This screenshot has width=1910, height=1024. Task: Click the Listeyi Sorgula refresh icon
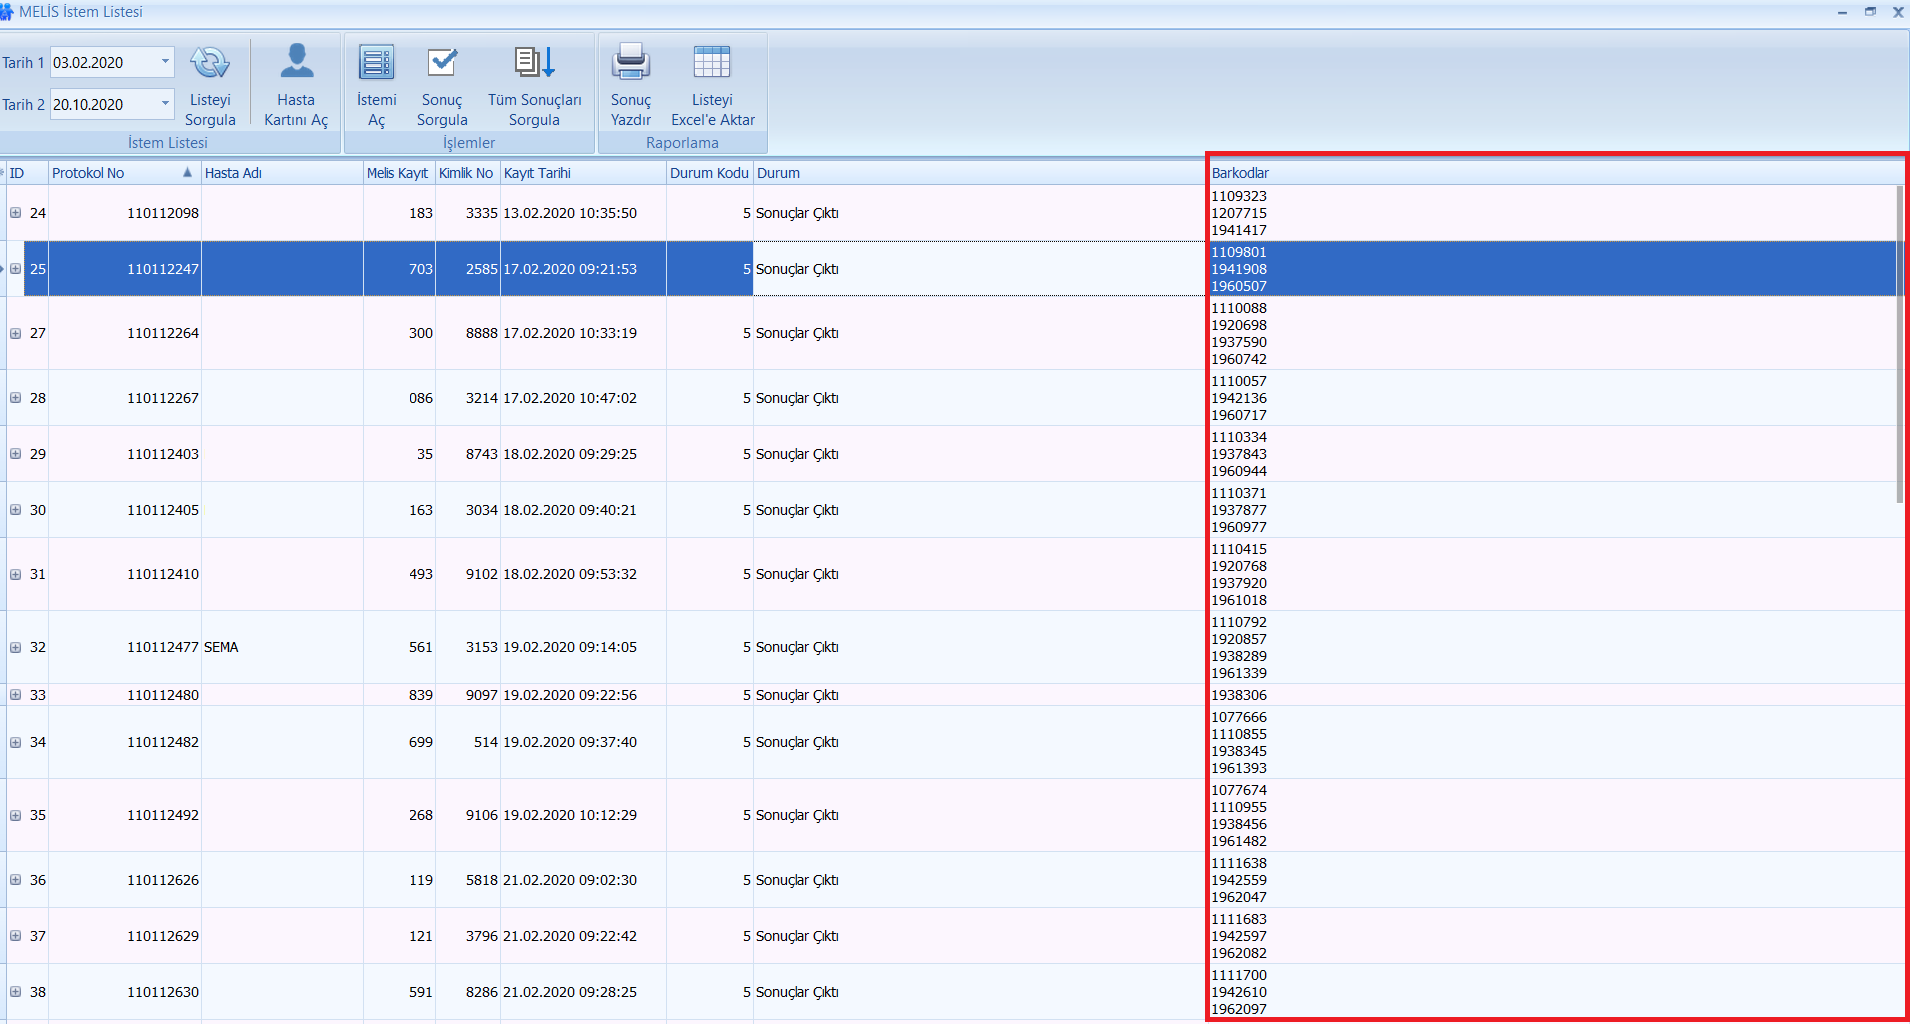tap(210, 64)
